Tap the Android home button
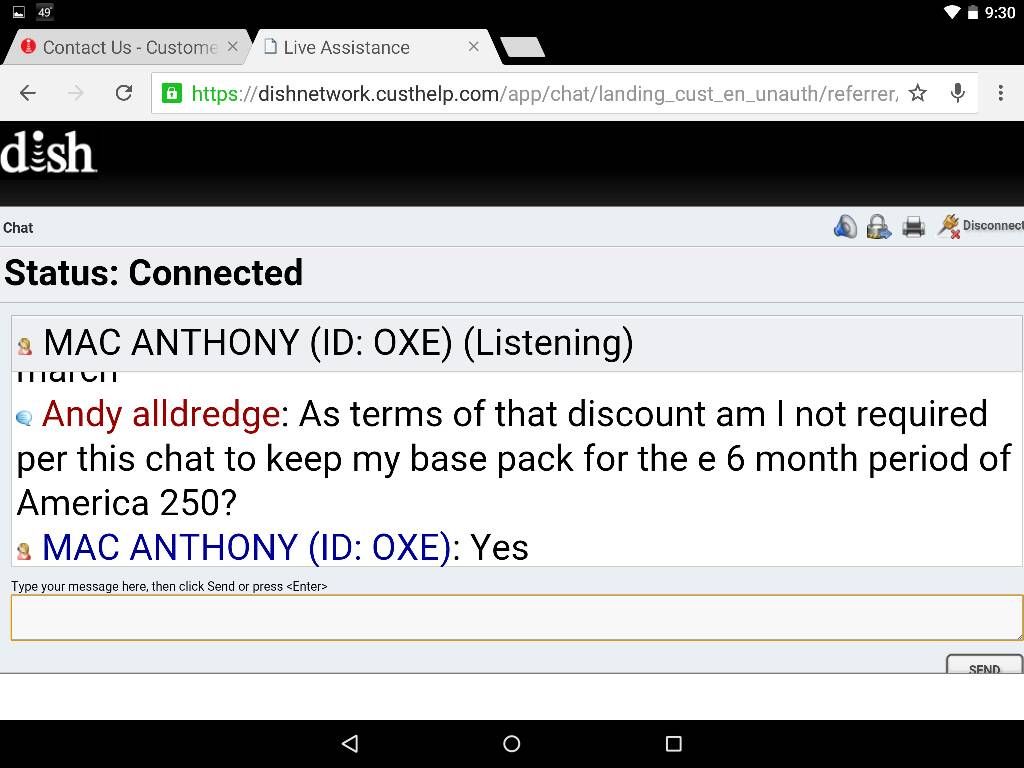The width and height of the screenshot is (1024, 768). 511,743
